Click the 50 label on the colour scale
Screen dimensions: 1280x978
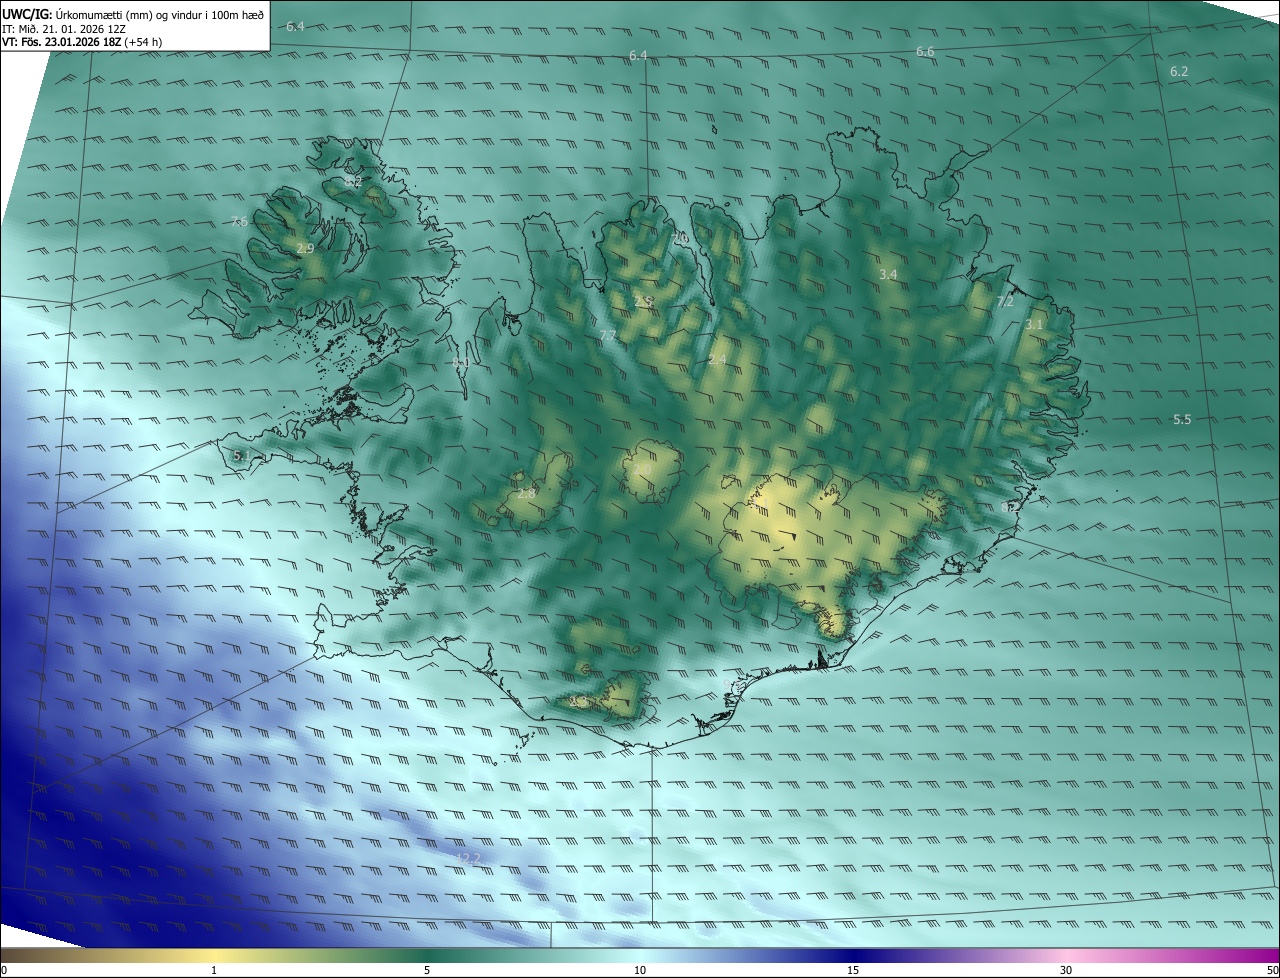coord(1271,970)
